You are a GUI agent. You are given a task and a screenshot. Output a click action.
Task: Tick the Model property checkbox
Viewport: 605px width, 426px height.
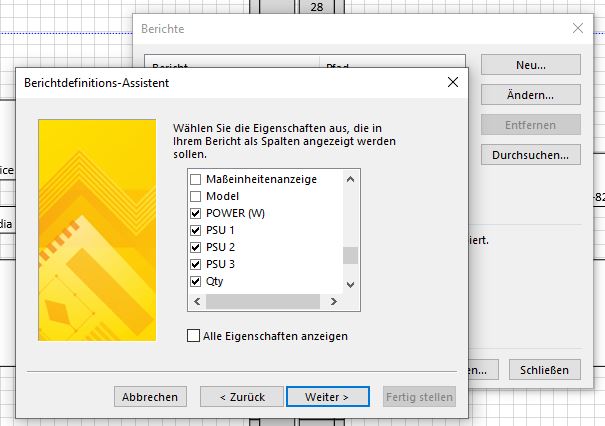[196, 197]
